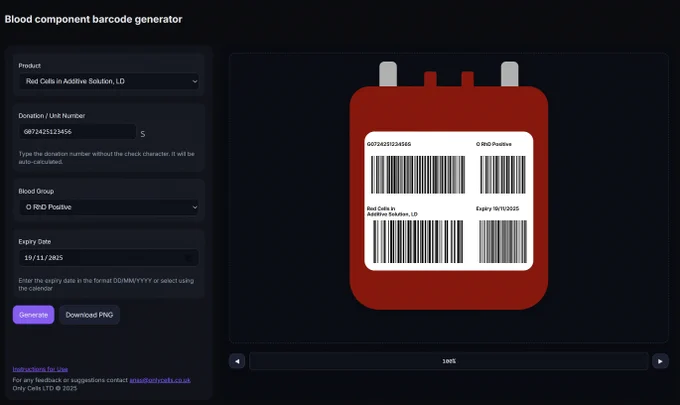Open the calendar picker in Expiry Date
This screenshot has height=405, width=680.
point(189,258)
